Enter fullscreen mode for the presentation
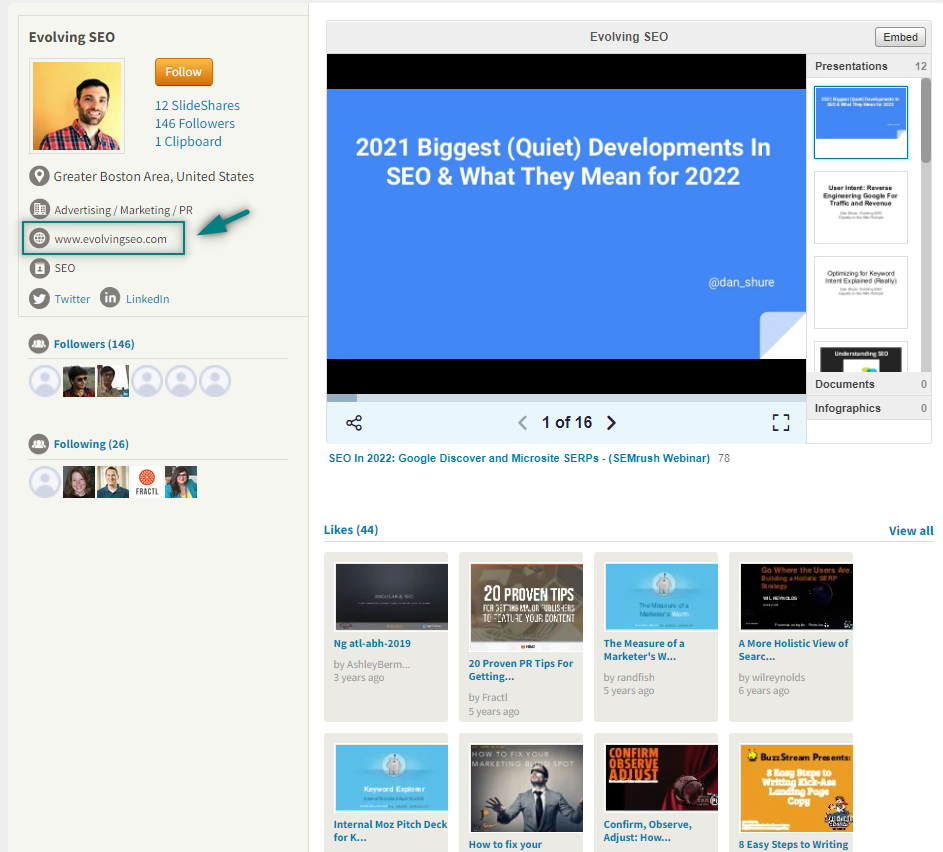This screenshot has height=852, width=943. tap(781, 423)
